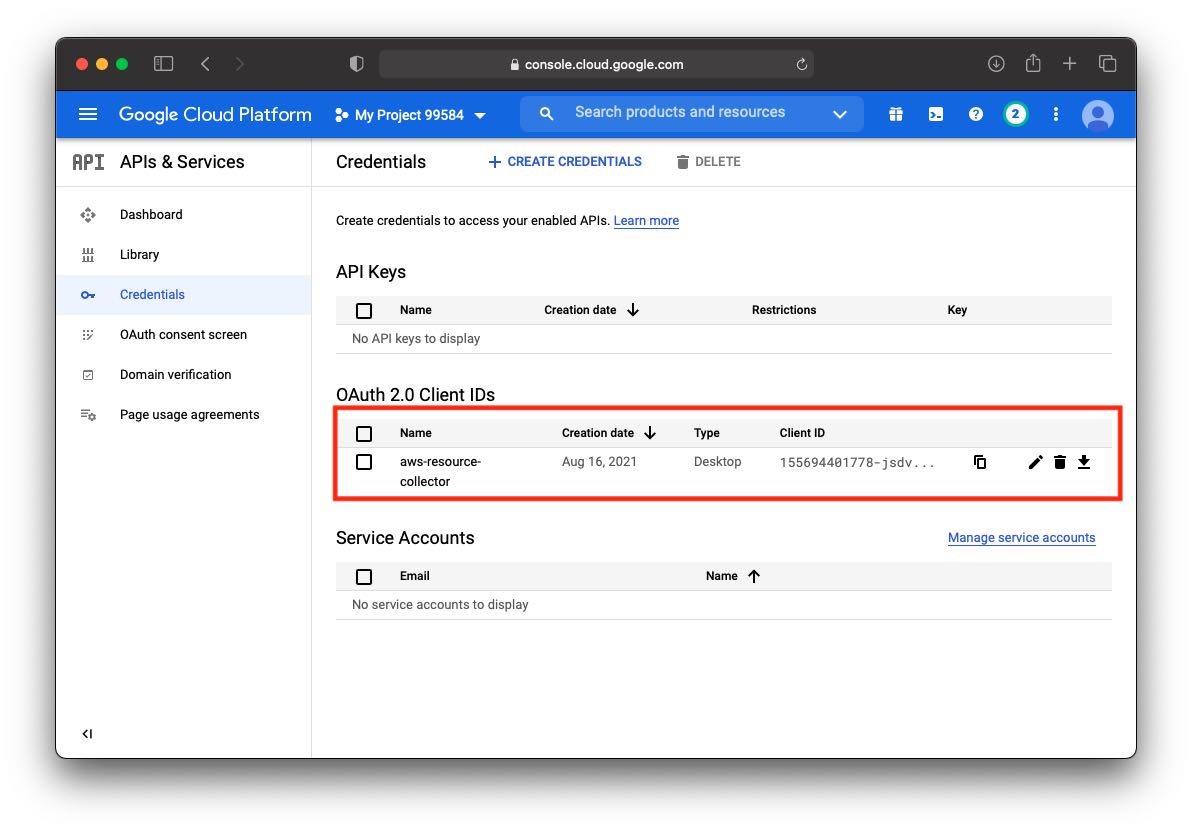
Task: Sort API Keys by Creation date arrow
Action: [632, 310]
